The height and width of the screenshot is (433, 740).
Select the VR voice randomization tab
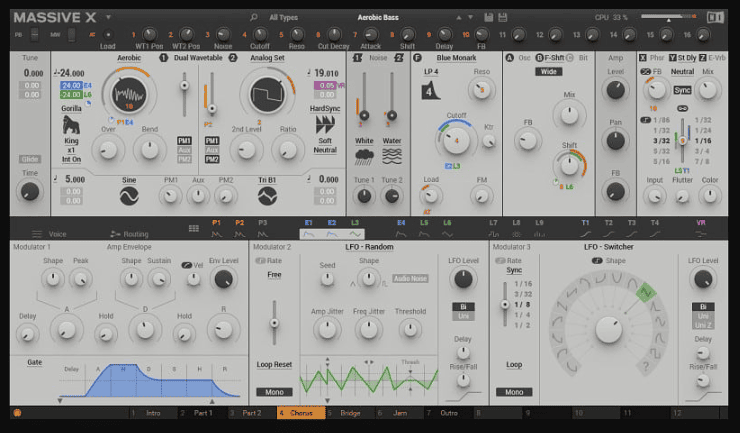pyautogui.click(x=701, y=229)
